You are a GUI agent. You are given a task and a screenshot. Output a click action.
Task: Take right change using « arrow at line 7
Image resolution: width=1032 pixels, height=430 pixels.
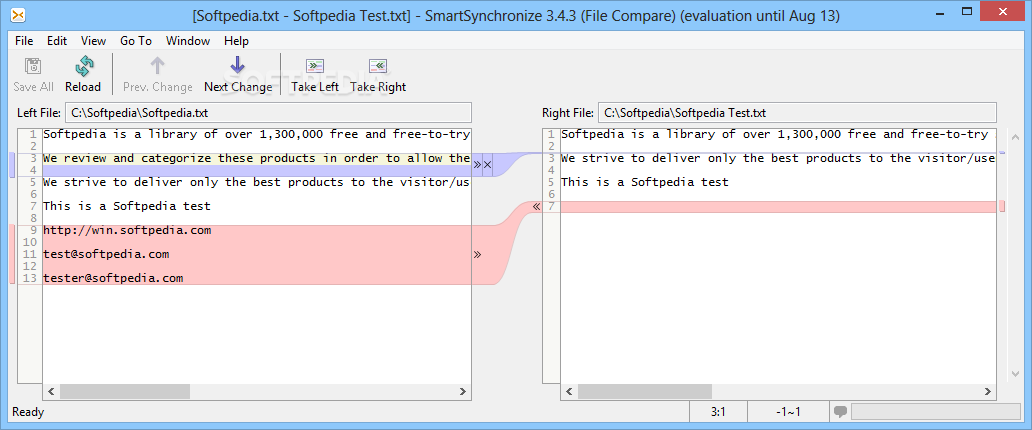pos(536,207)
